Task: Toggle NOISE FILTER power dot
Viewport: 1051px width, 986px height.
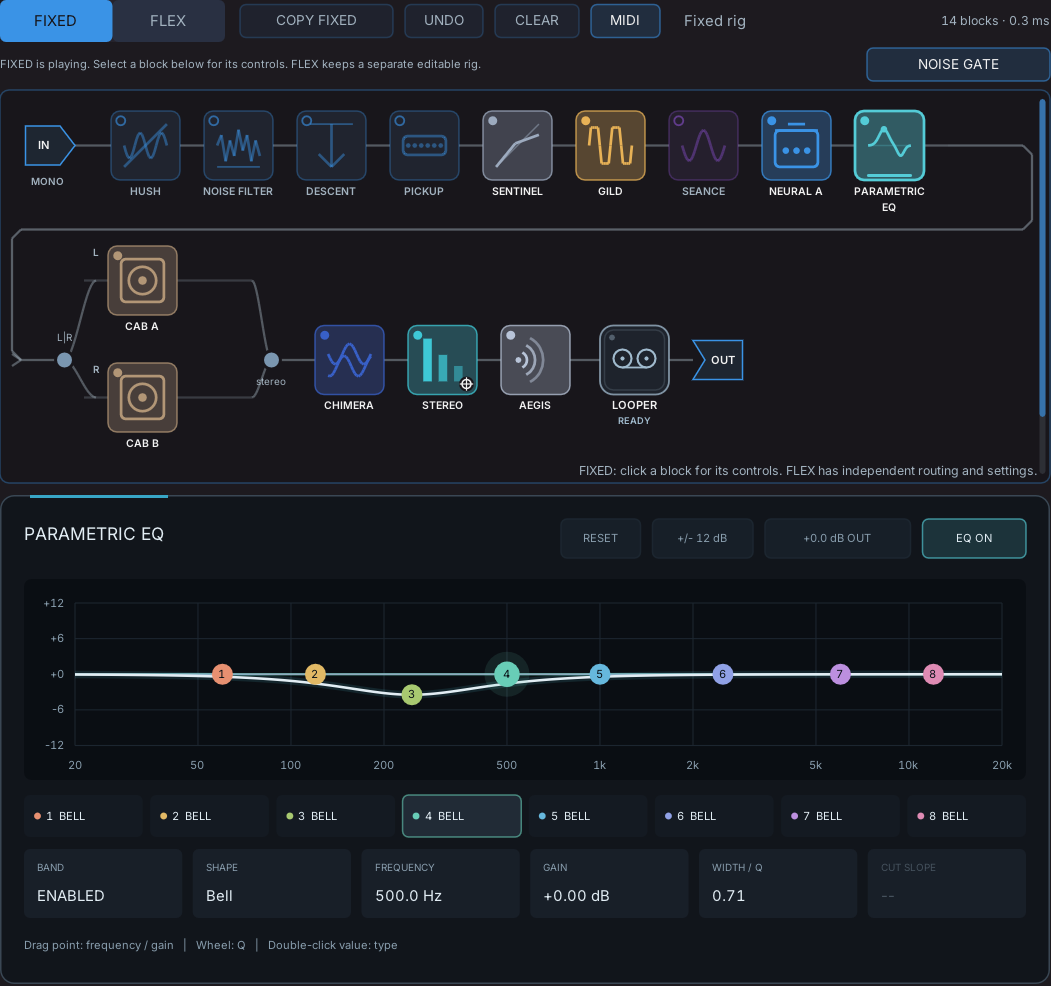Action: [x=214, y=121]
